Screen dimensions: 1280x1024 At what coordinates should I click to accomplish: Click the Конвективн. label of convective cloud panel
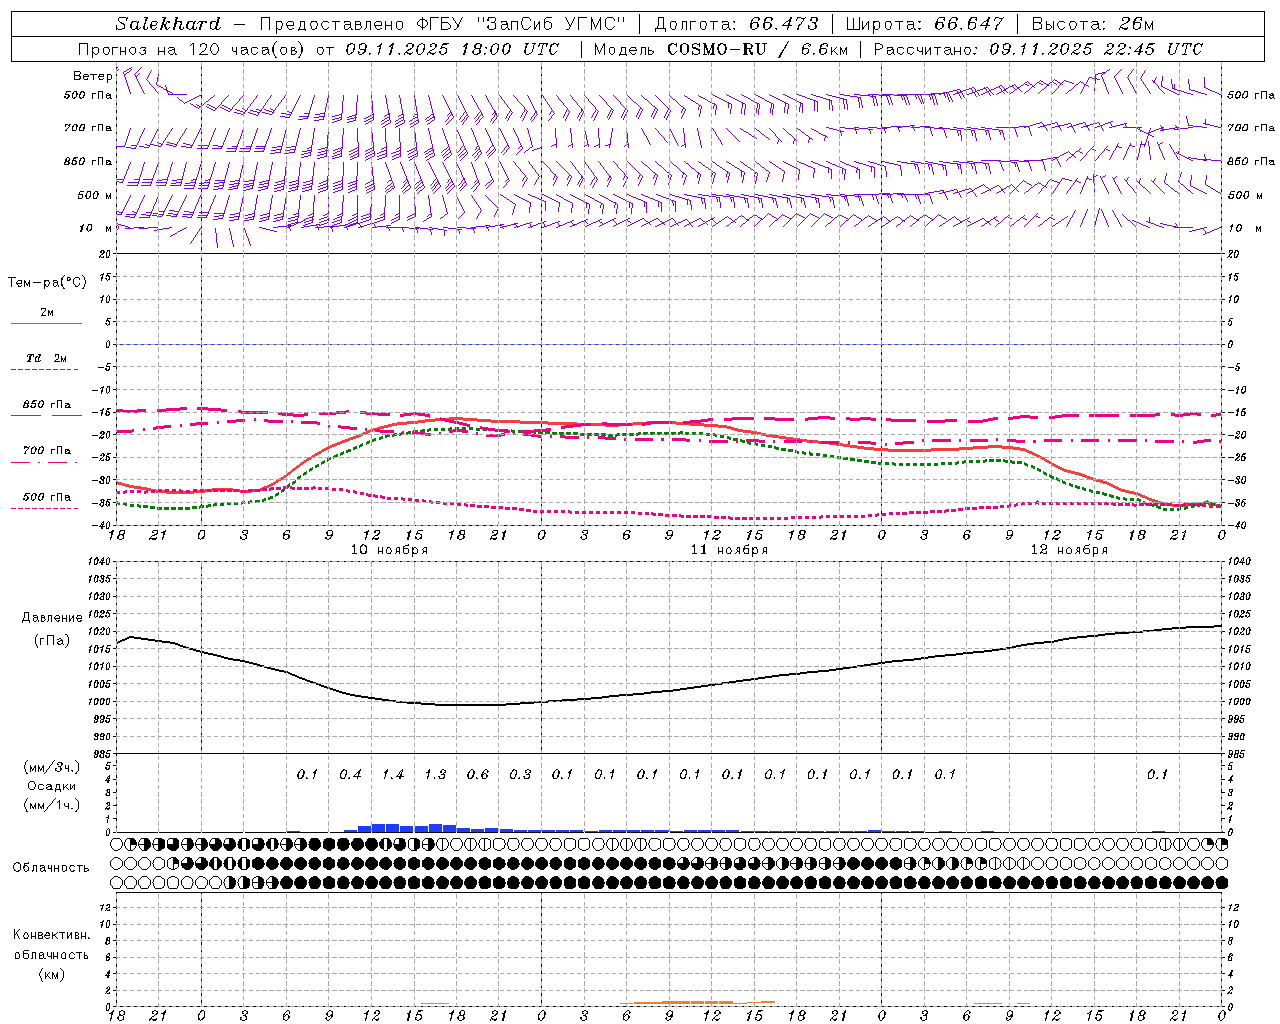[x=52, y=935]
